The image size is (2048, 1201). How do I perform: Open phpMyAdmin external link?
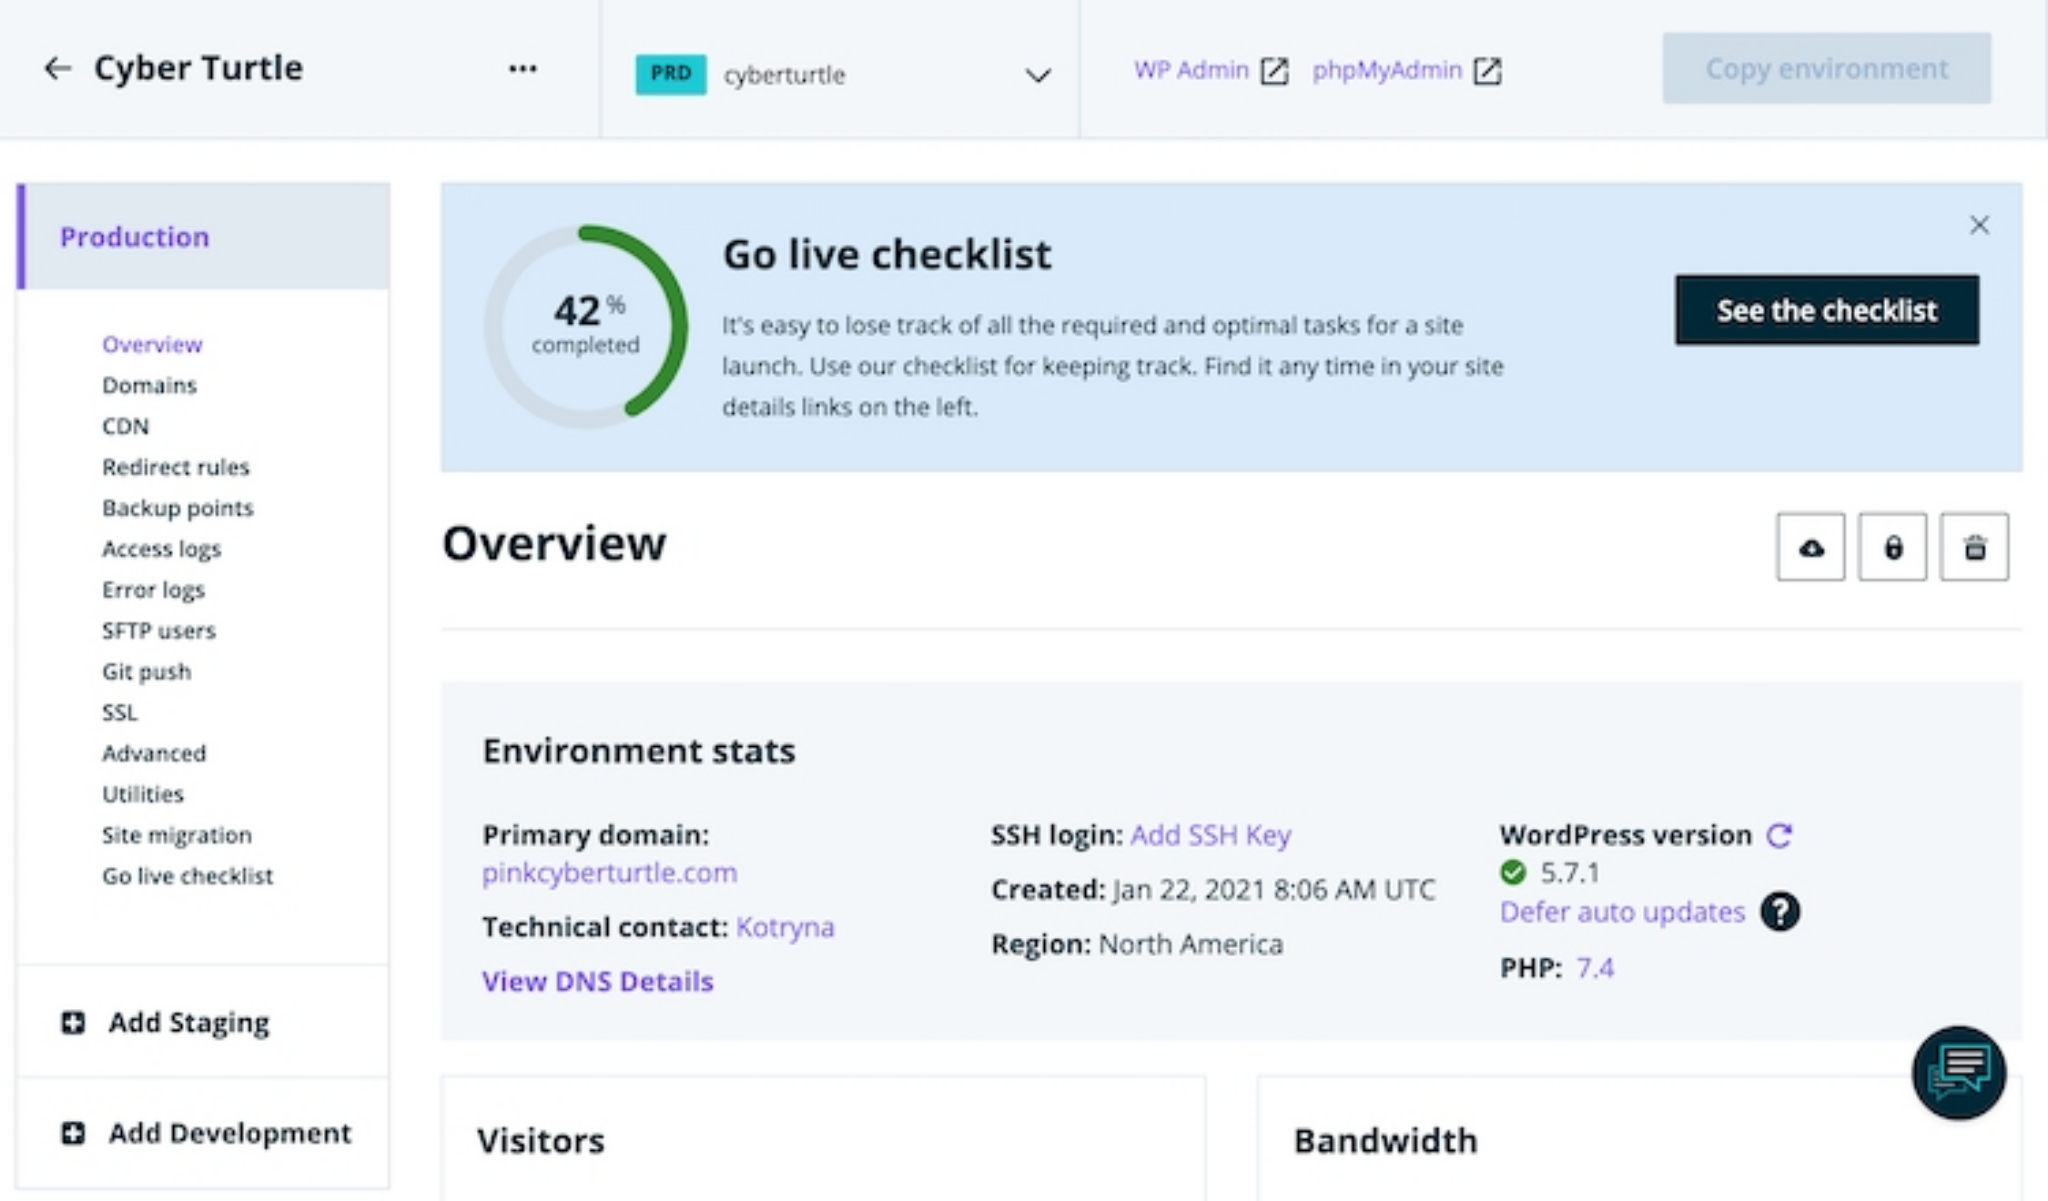1406,70
